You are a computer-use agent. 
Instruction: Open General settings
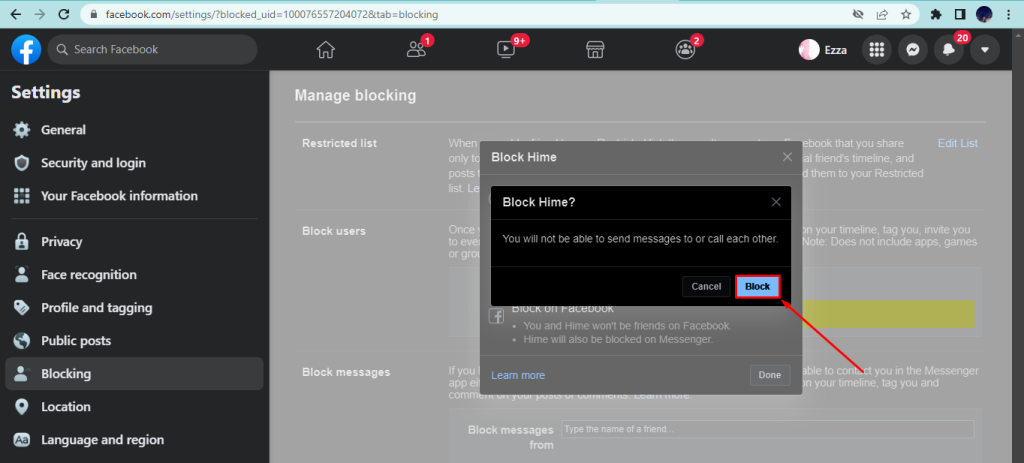pos(134,130)
